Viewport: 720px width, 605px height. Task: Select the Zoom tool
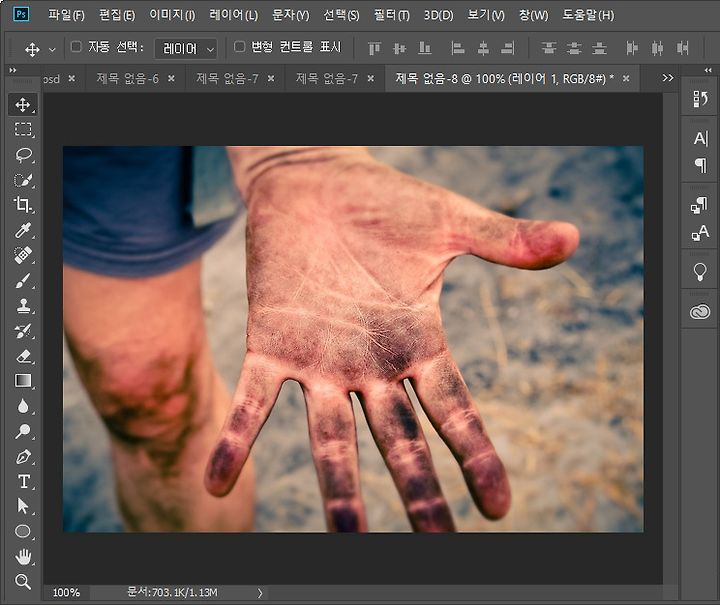click(23, 582)
